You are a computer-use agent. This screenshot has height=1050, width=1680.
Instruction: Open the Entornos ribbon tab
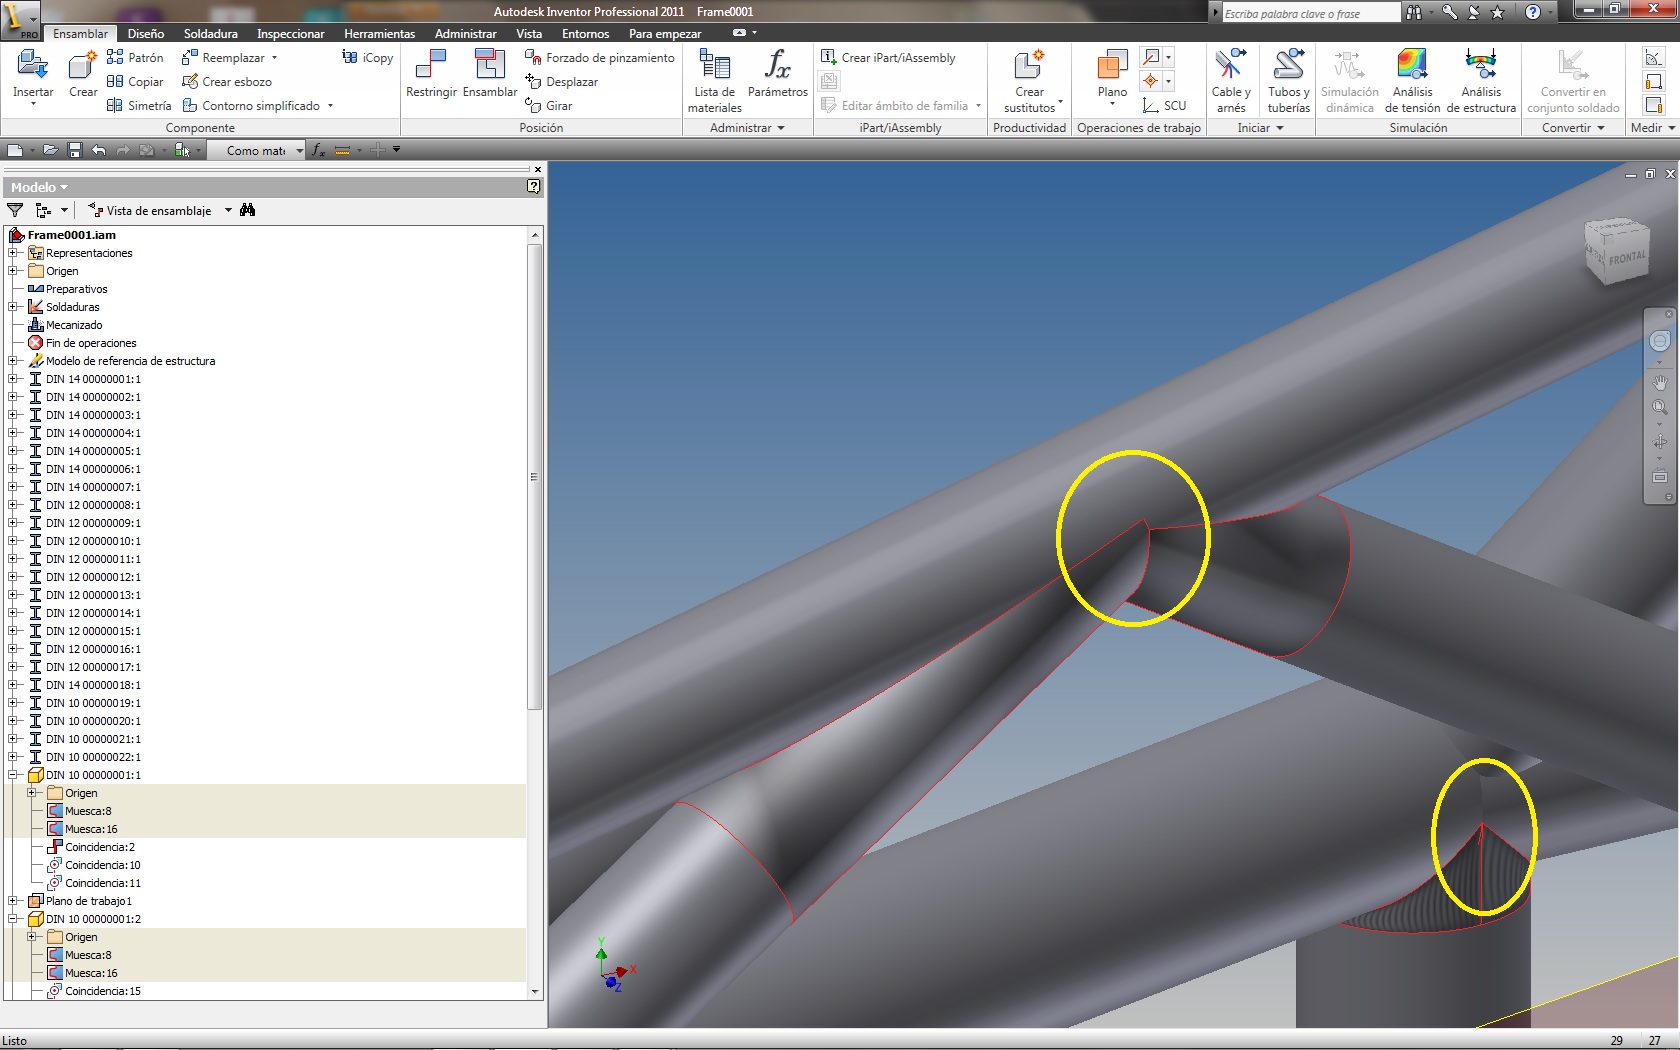click(x=586, y=33)
